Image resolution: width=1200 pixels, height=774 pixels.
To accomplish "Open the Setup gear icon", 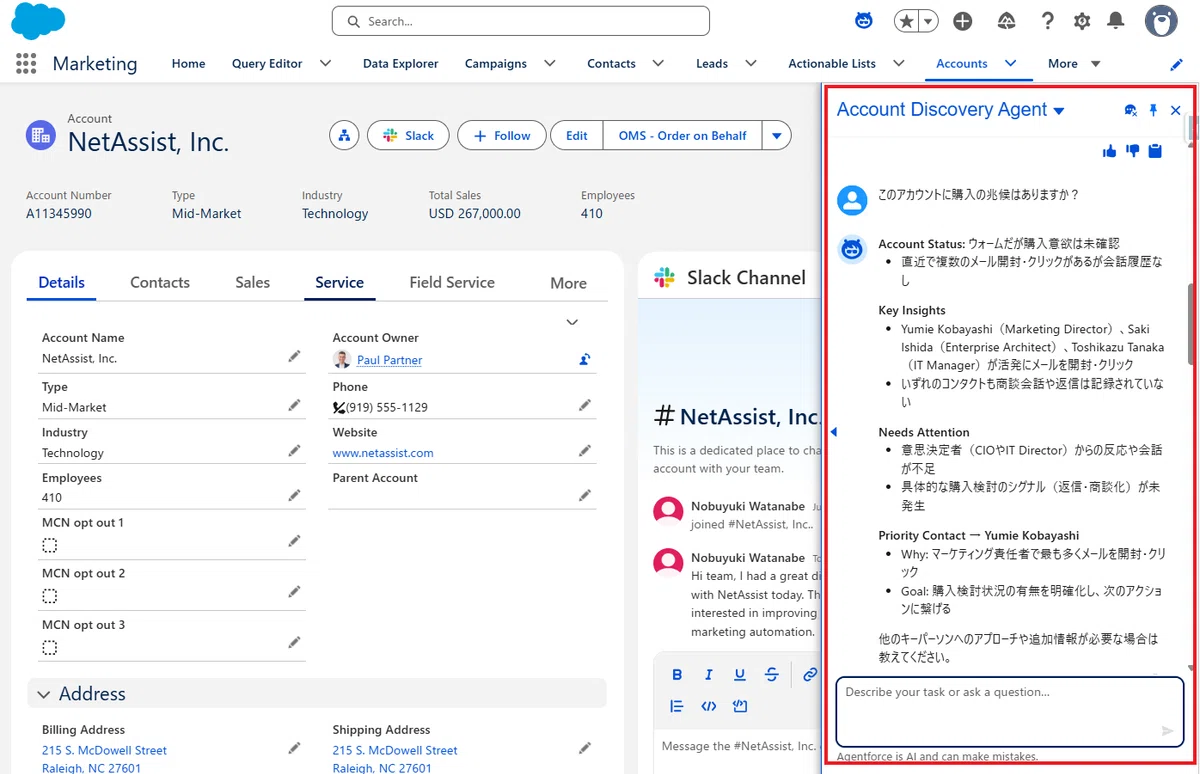I will coord(1082,21).
